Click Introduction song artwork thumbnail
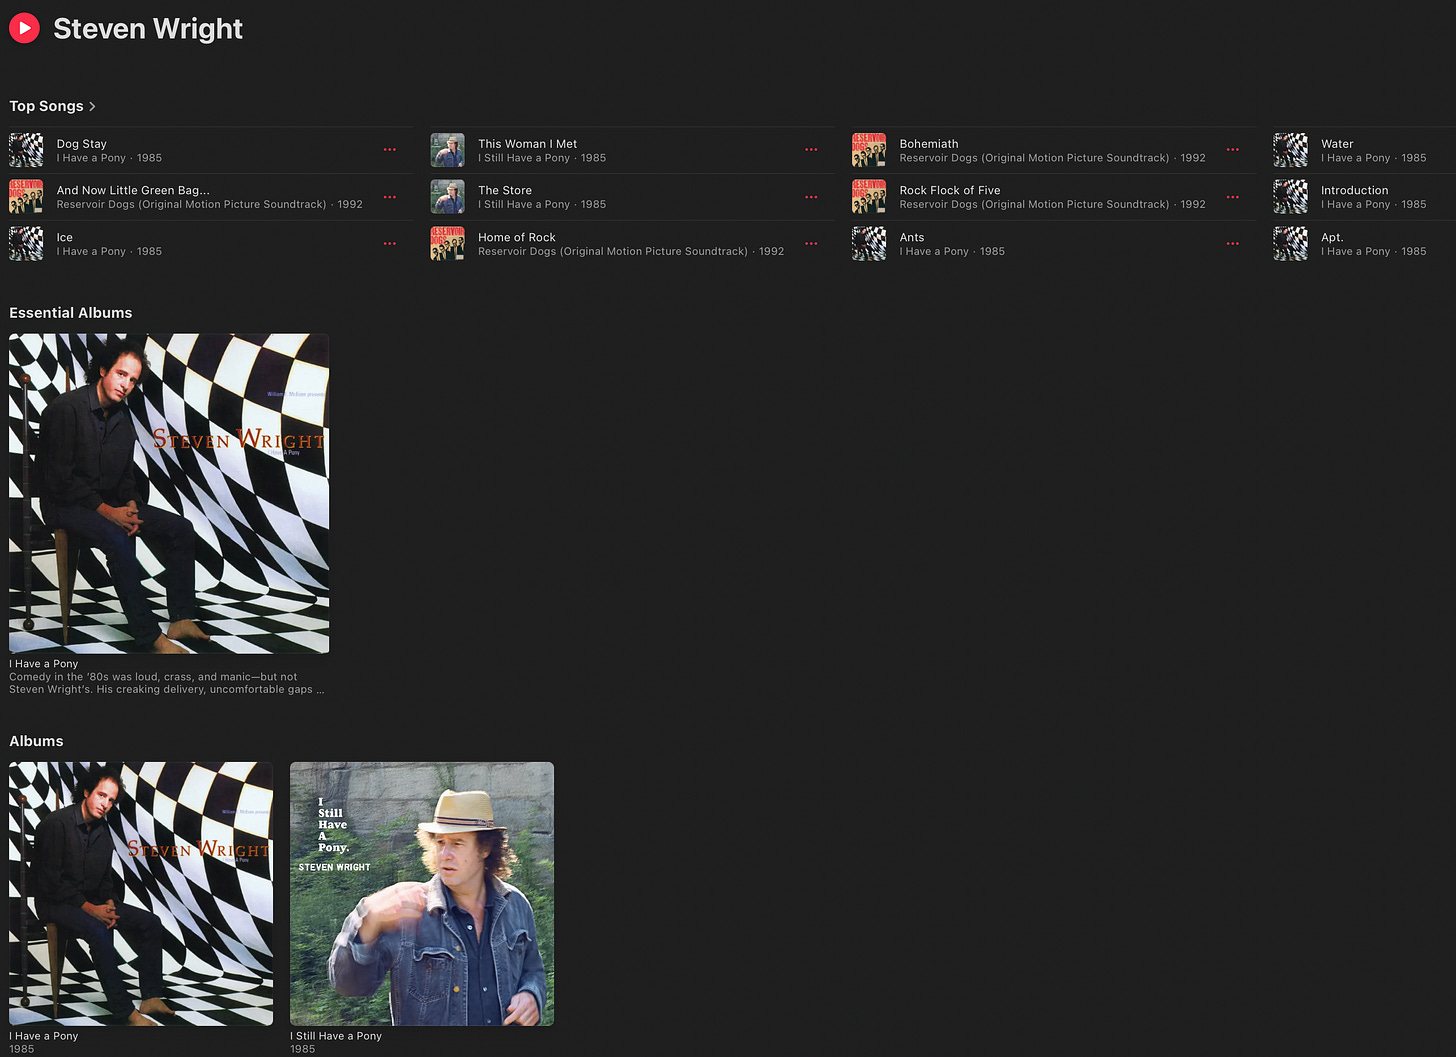Screen dimensions: 1456x1057 [x=1290, y=197]
